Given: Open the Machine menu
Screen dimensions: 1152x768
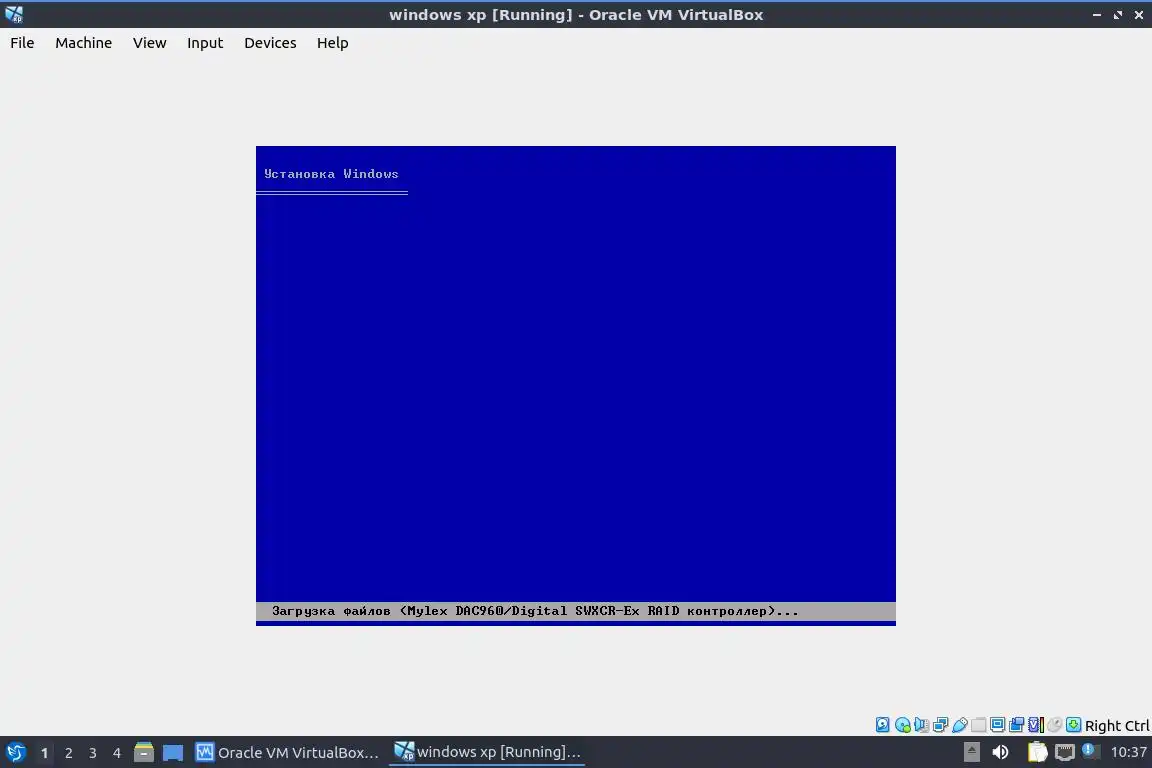Looking at the screenshot, I should pyautogui.click(x=83, y=43).
